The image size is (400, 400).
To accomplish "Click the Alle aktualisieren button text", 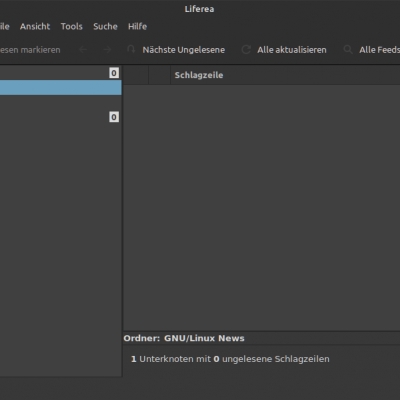I will [292, 50].
